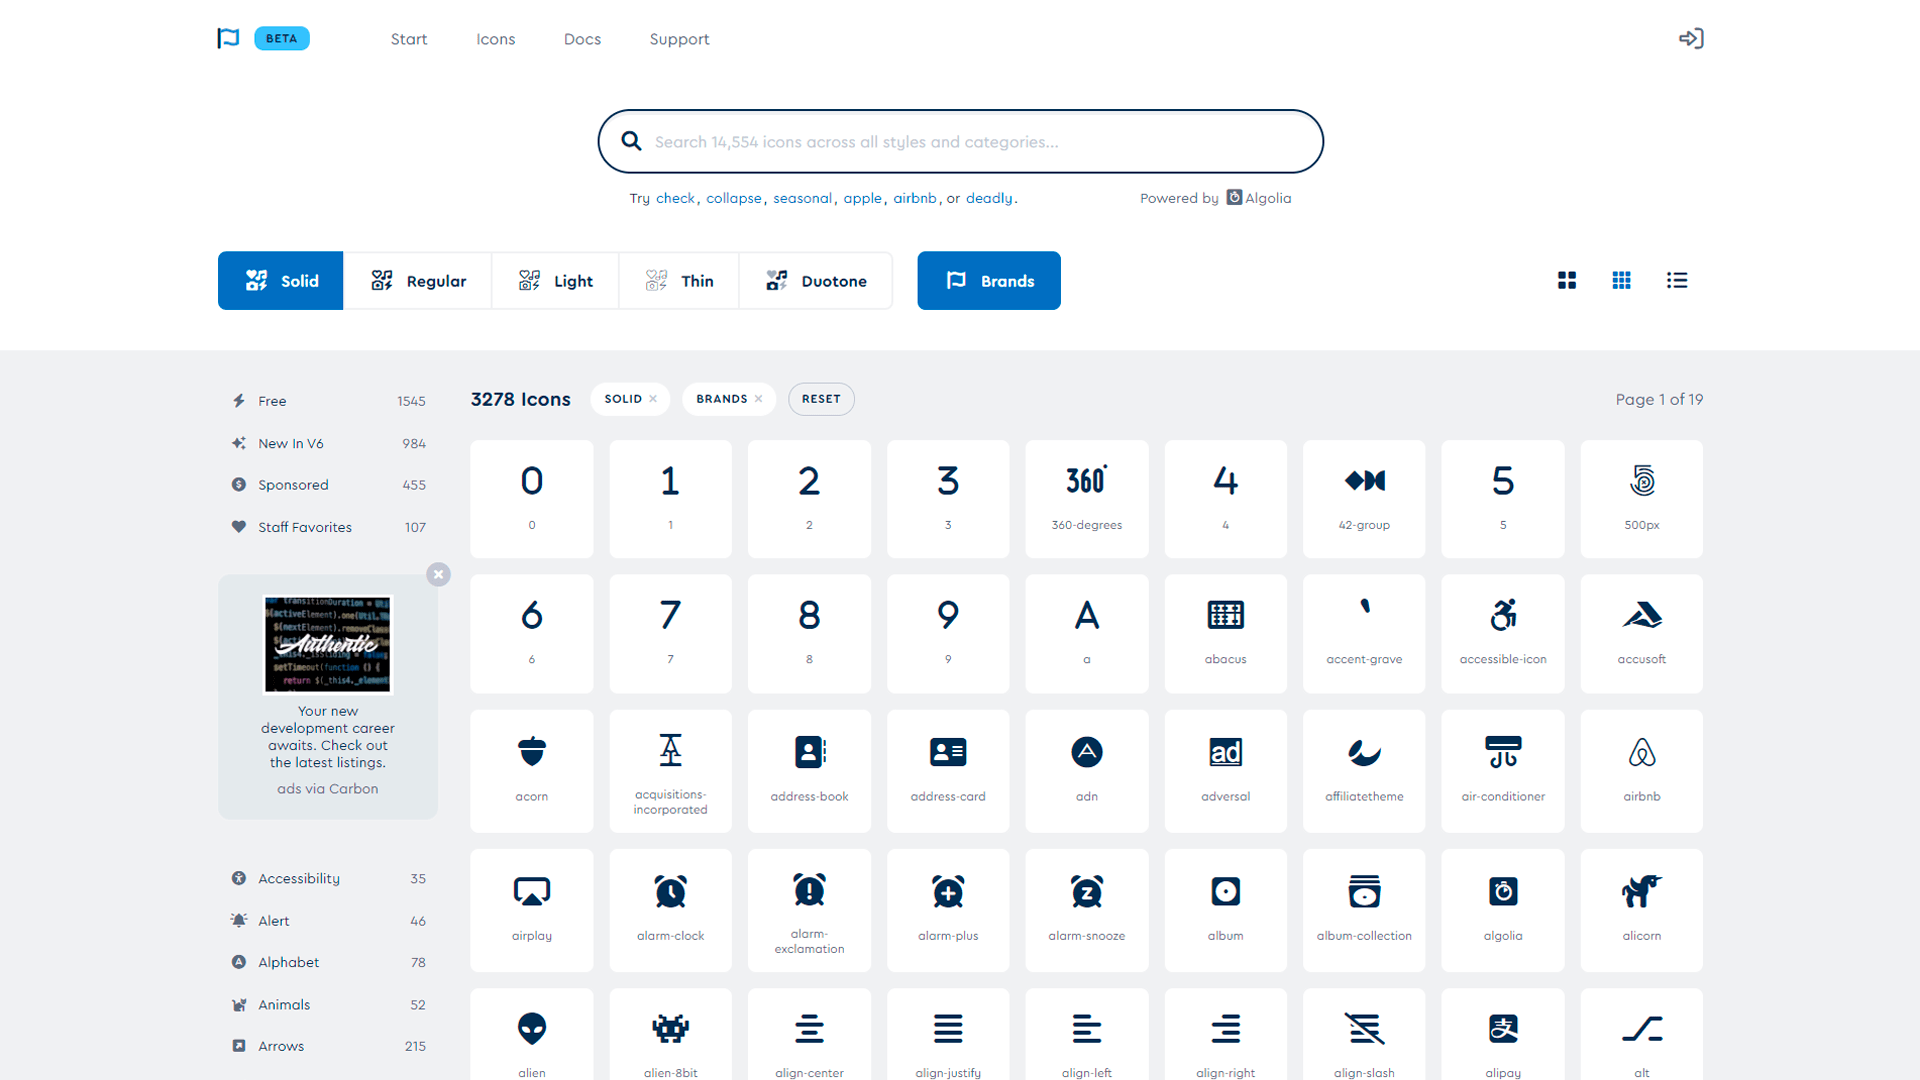Click the sign-in icon in header

tap(1691, 39)
